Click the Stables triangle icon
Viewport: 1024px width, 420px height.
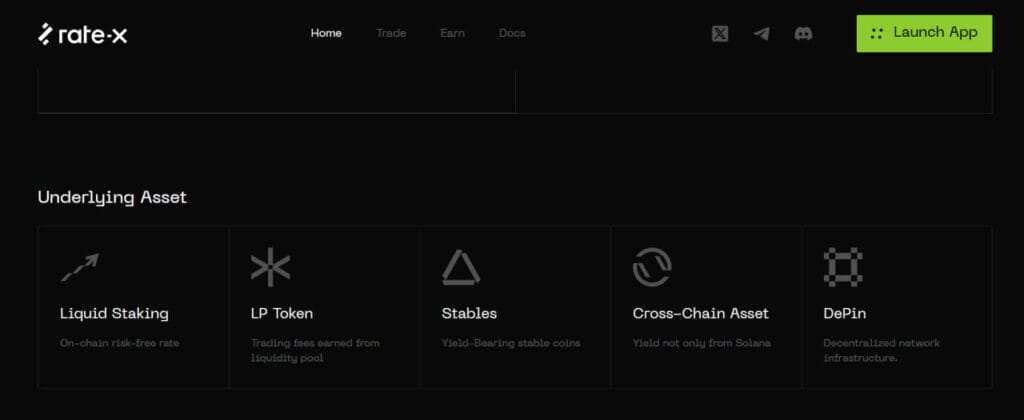point(461,267)
